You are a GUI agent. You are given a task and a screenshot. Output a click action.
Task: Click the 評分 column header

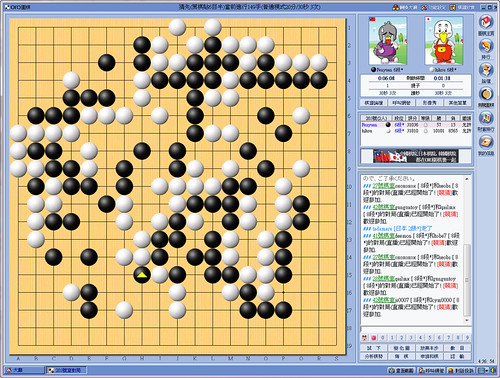(412, 118)
